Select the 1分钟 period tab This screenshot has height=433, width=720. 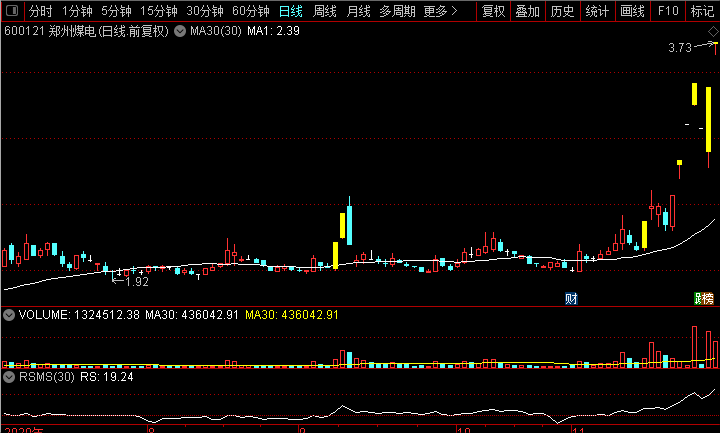pyautogui.click(x=77, y=11)
